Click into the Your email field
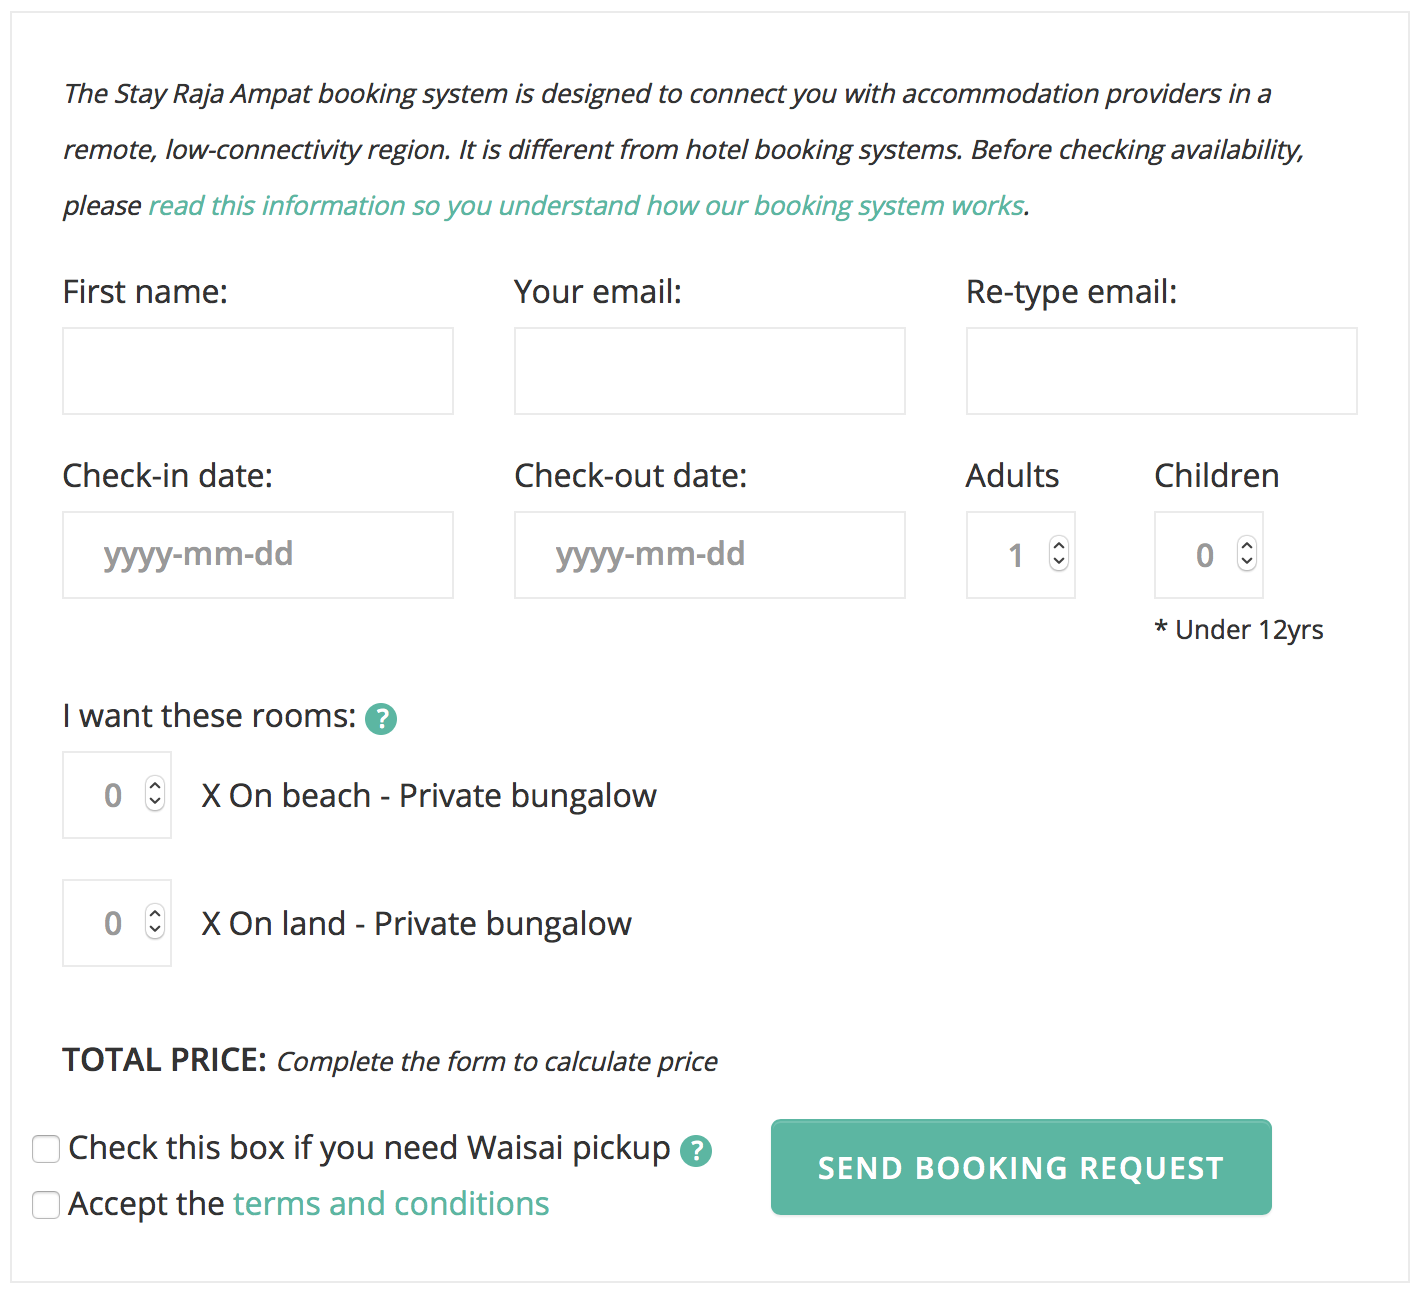Viewport: 1422px width, 1300px height. coord(710,371)
